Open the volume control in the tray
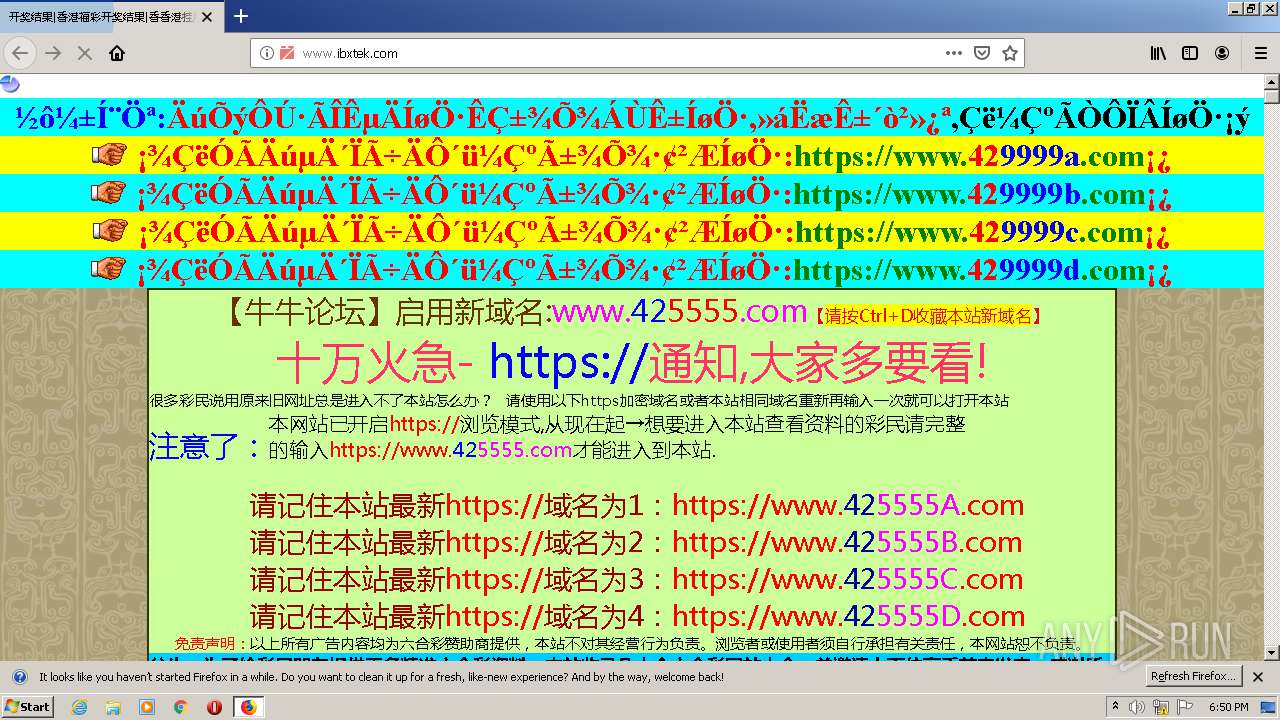 (1139, 707)
